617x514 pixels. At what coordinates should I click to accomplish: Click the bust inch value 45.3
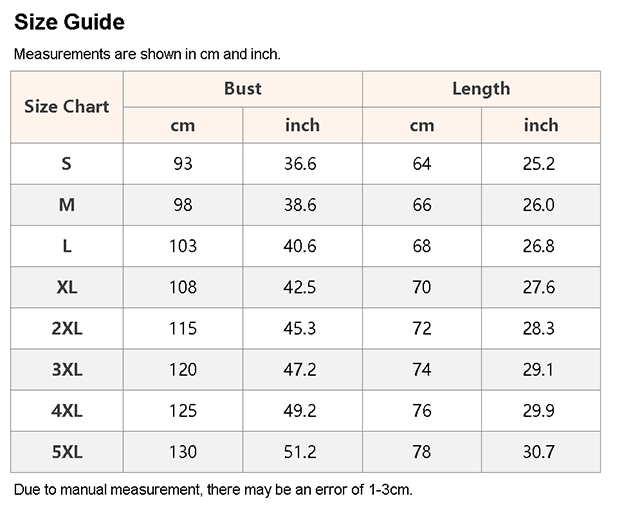point(300,328)
